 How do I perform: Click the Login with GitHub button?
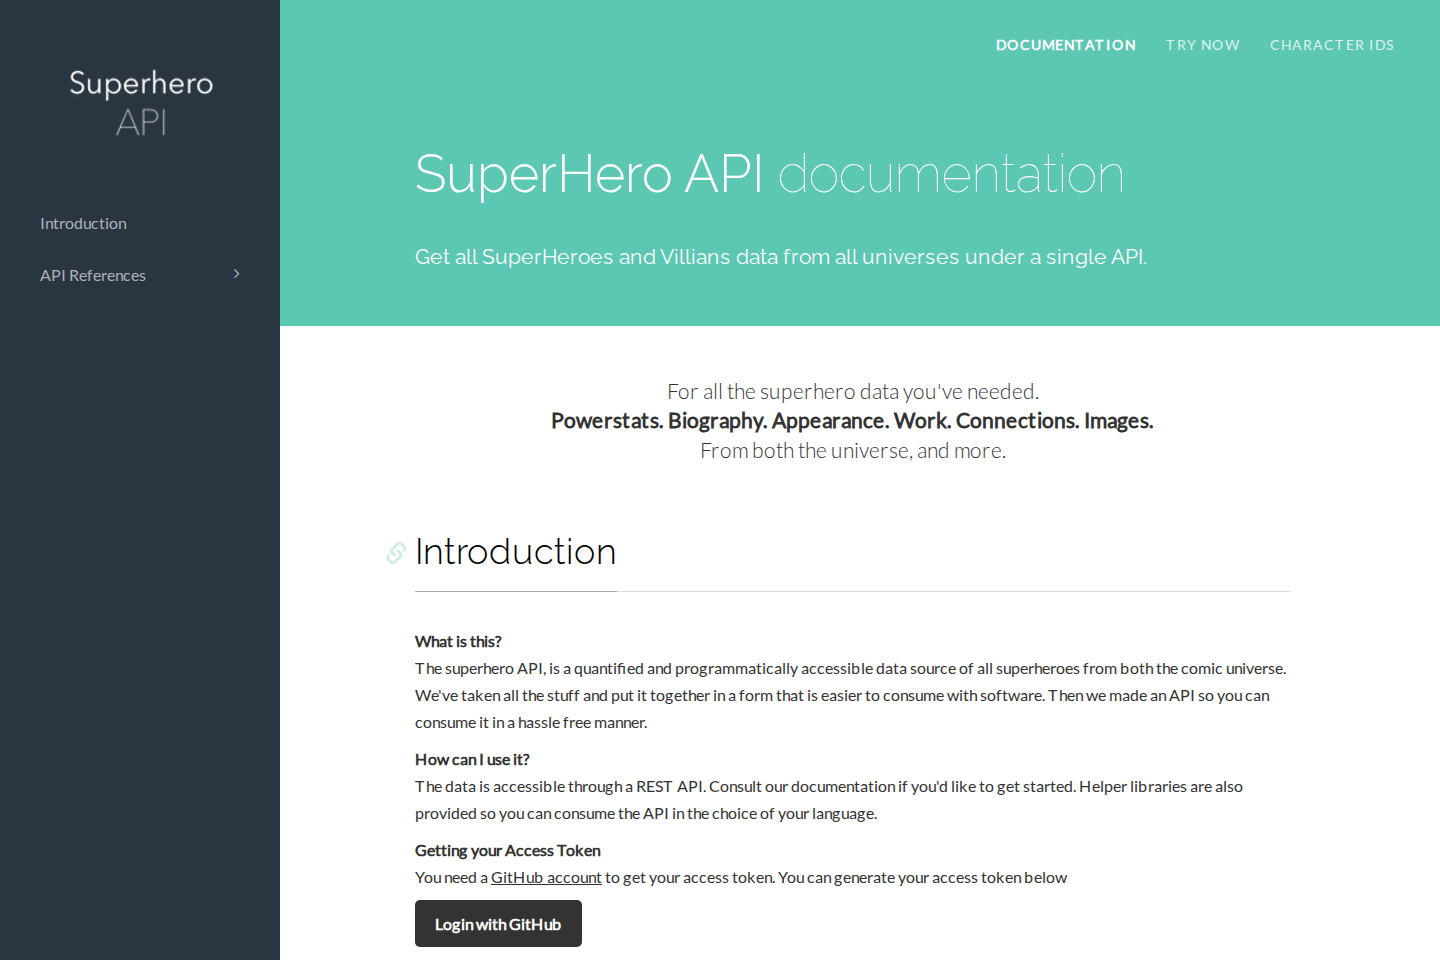coord(497,923)
